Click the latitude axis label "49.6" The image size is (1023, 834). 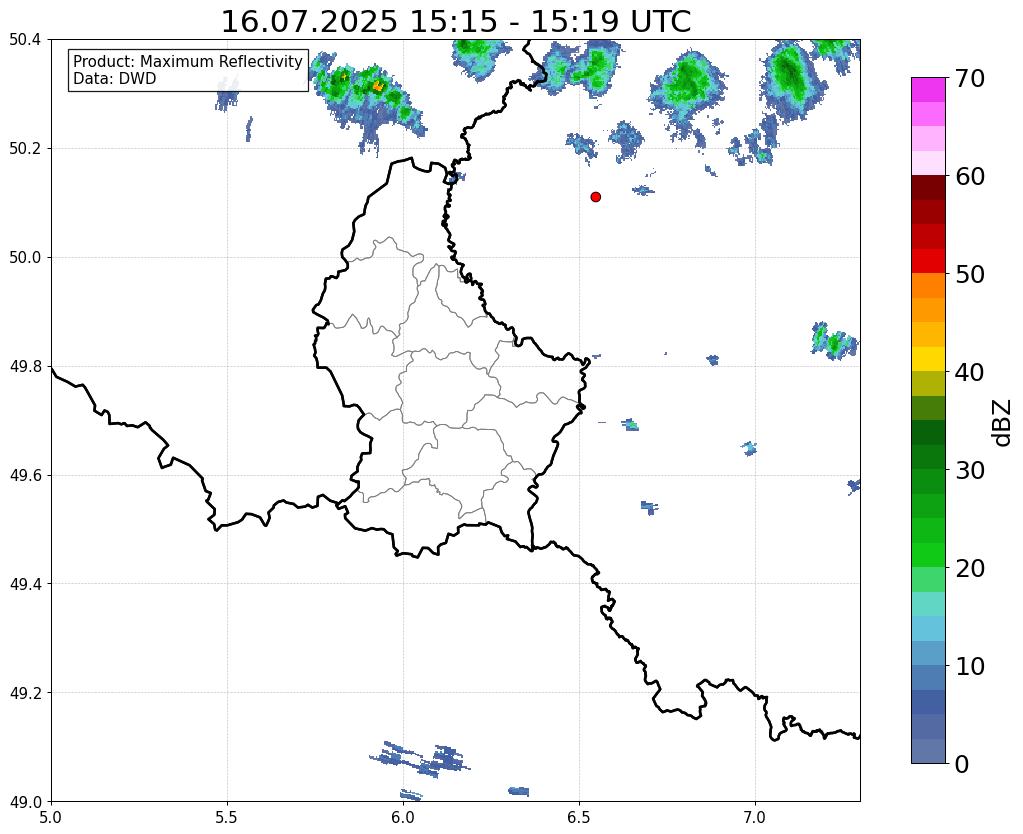tap(25, 475)
